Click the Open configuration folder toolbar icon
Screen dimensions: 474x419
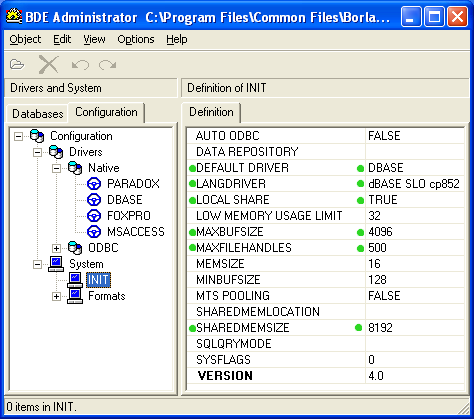pyautogui.click(x=17, y=64)
